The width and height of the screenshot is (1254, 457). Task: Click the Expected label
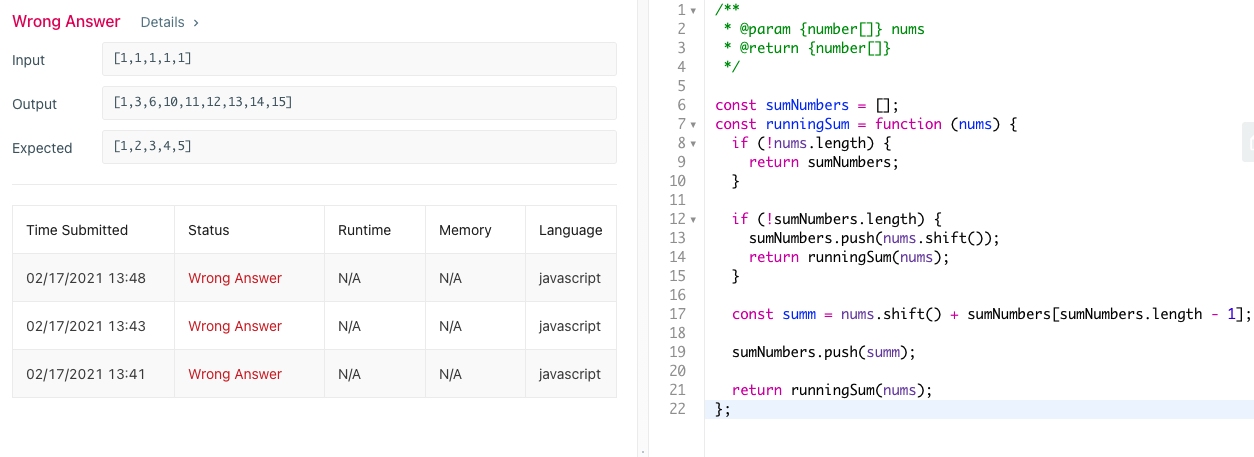[42, 148]
